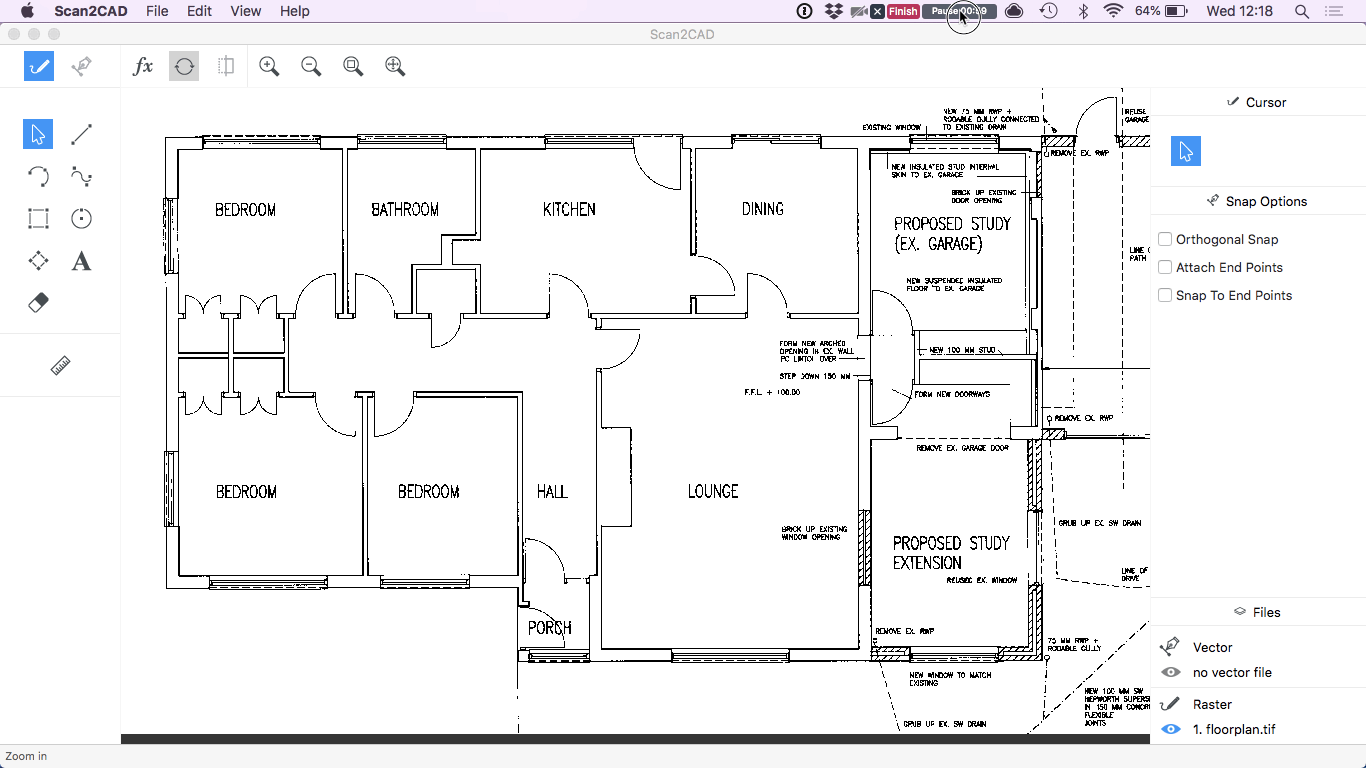
Task: Select the Line tool
Action: point(81,133)
